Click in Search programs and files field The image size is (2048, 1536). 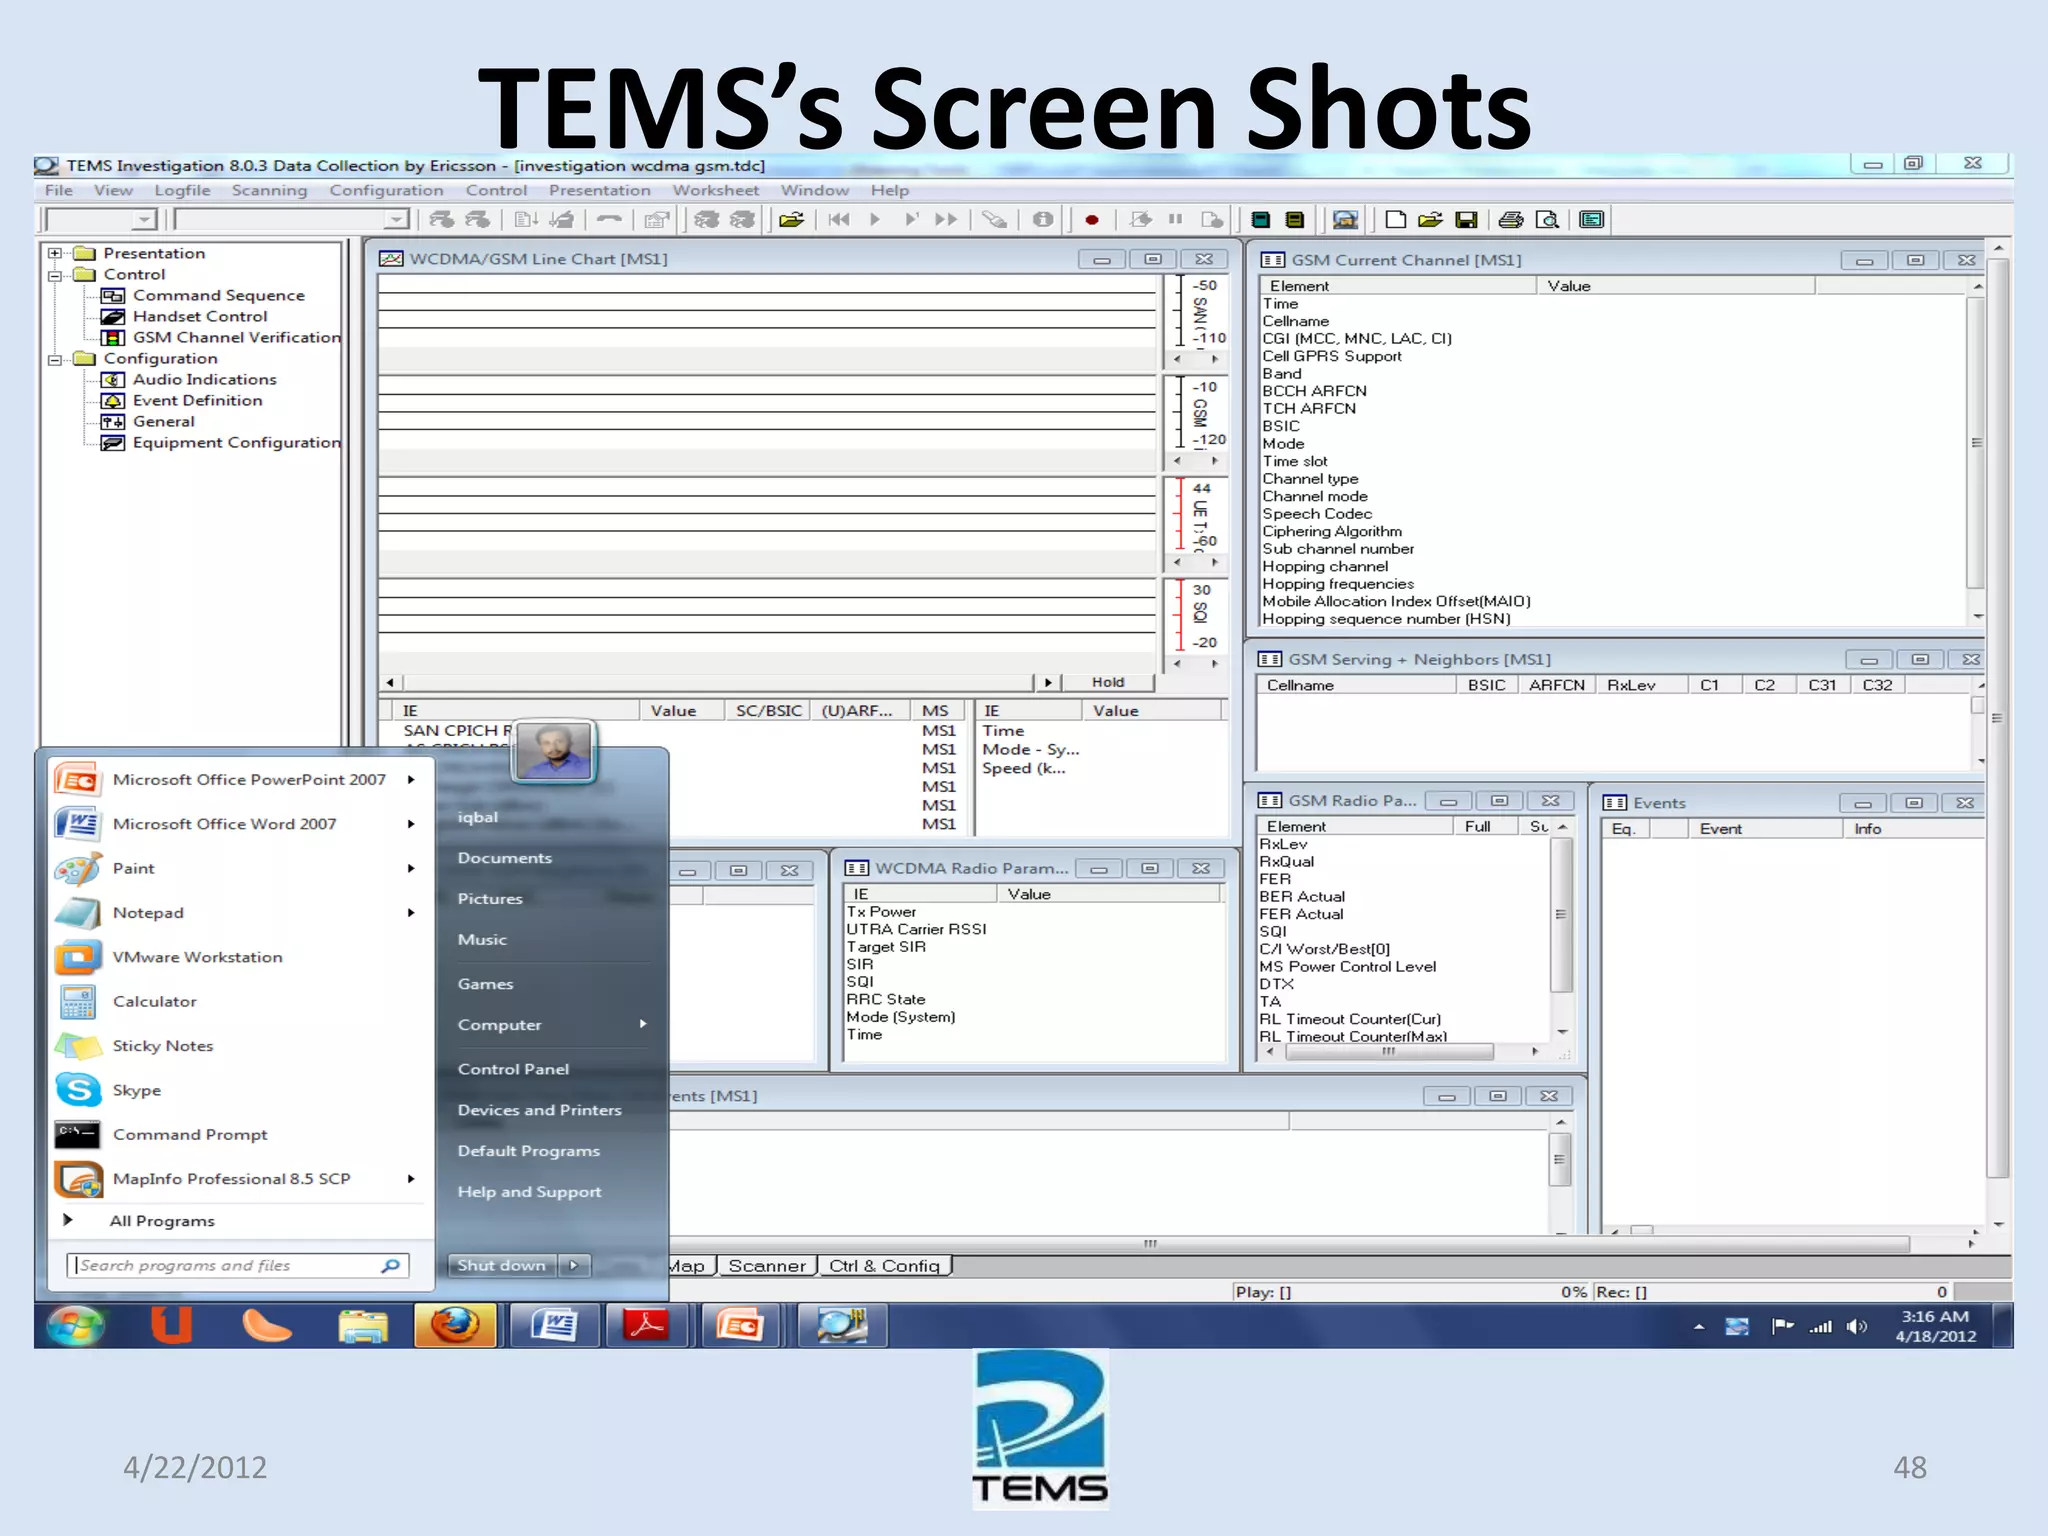238,1265
